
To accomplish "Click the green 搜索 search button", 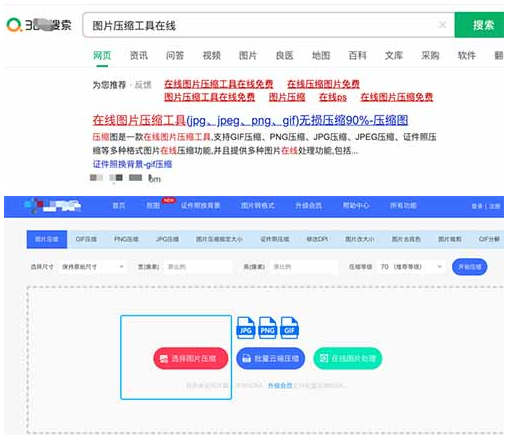I will coord(479,25).
